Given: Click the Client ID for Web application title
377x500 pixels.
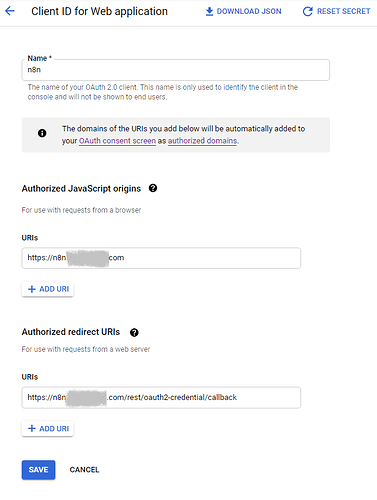Looking at the screenshot, I should 99,11.
